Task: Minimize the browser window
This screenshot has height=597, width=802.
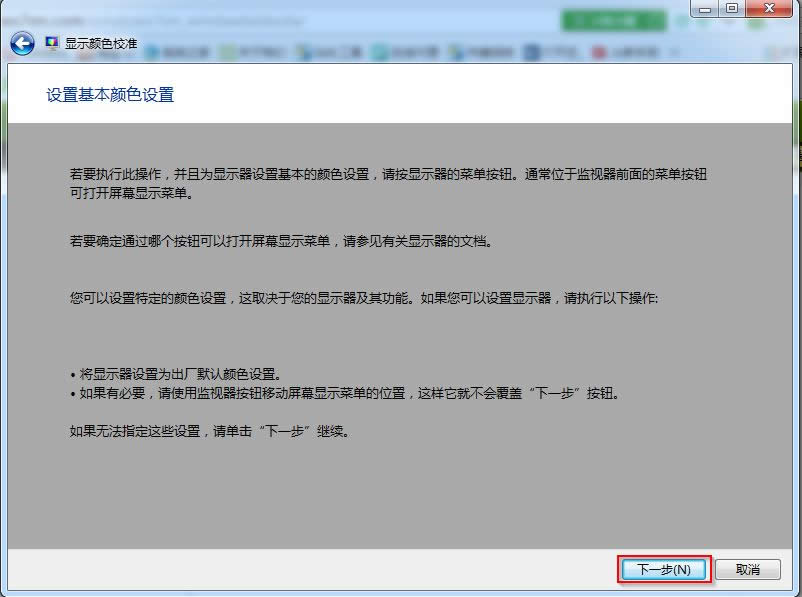Action: (706, 9)
